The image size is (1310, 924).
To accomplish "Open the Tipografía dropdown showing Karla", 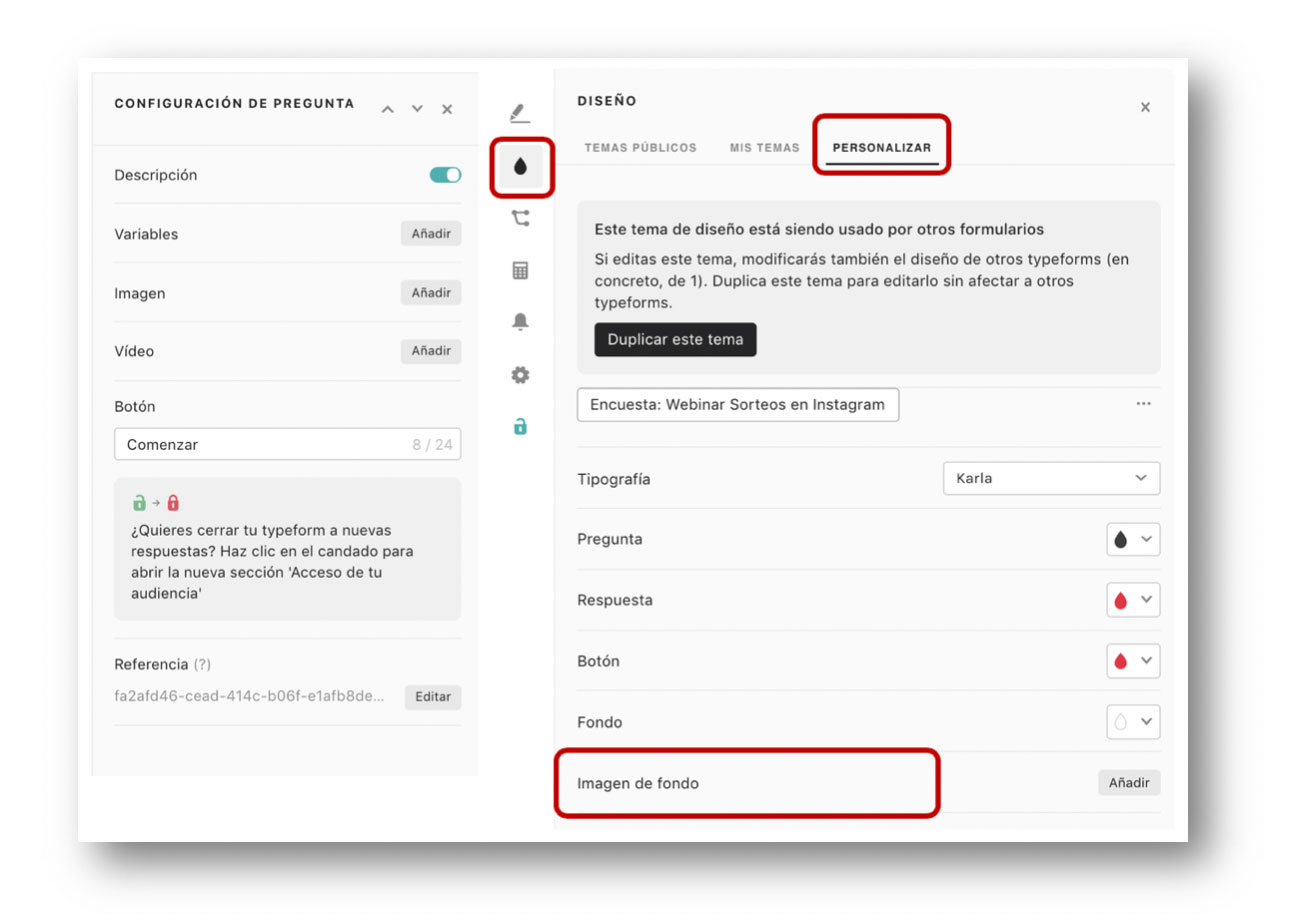I will click(1051, 478).
